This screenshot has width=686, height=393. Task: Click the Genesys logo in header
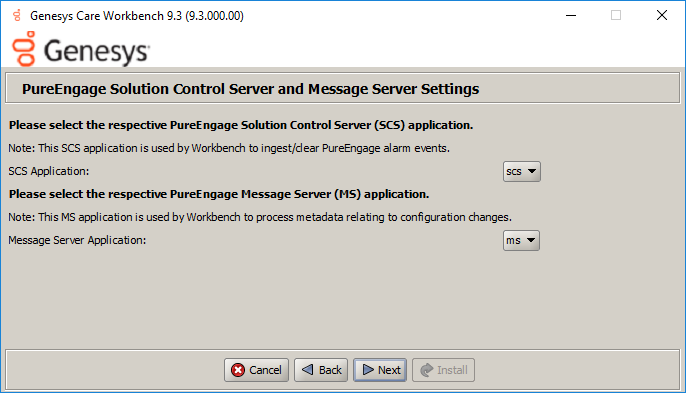[81, 49]
